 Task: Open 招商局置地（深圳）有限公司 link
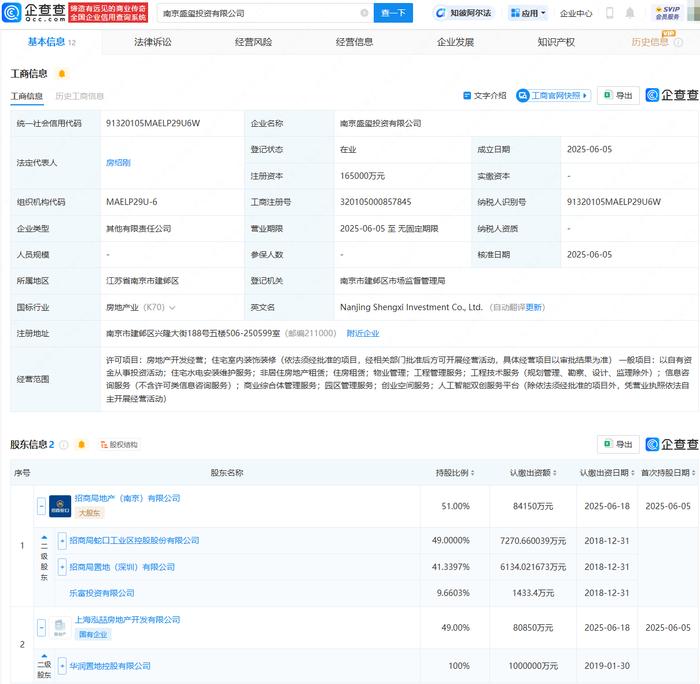click(x=122, y=567)
